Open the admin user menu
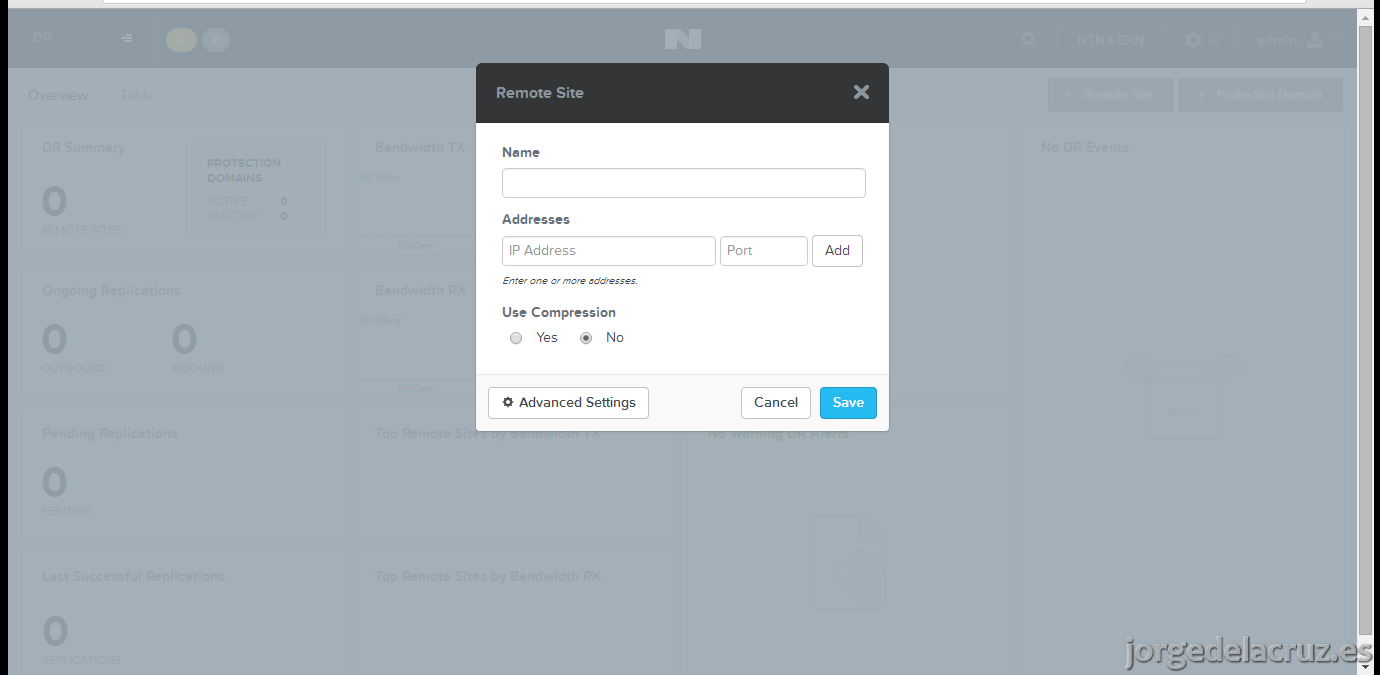The height and width of the screenshot is (675, 1380). (1297, 40)
